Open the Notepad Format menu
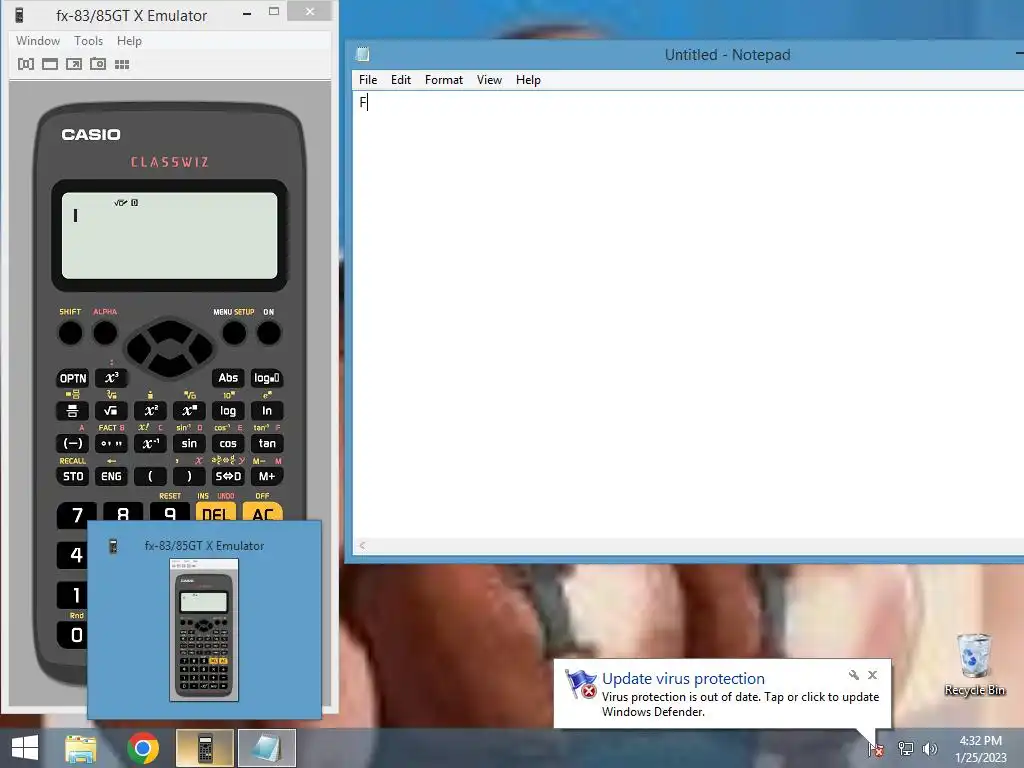1024x768 pixels. click(443, 80)
